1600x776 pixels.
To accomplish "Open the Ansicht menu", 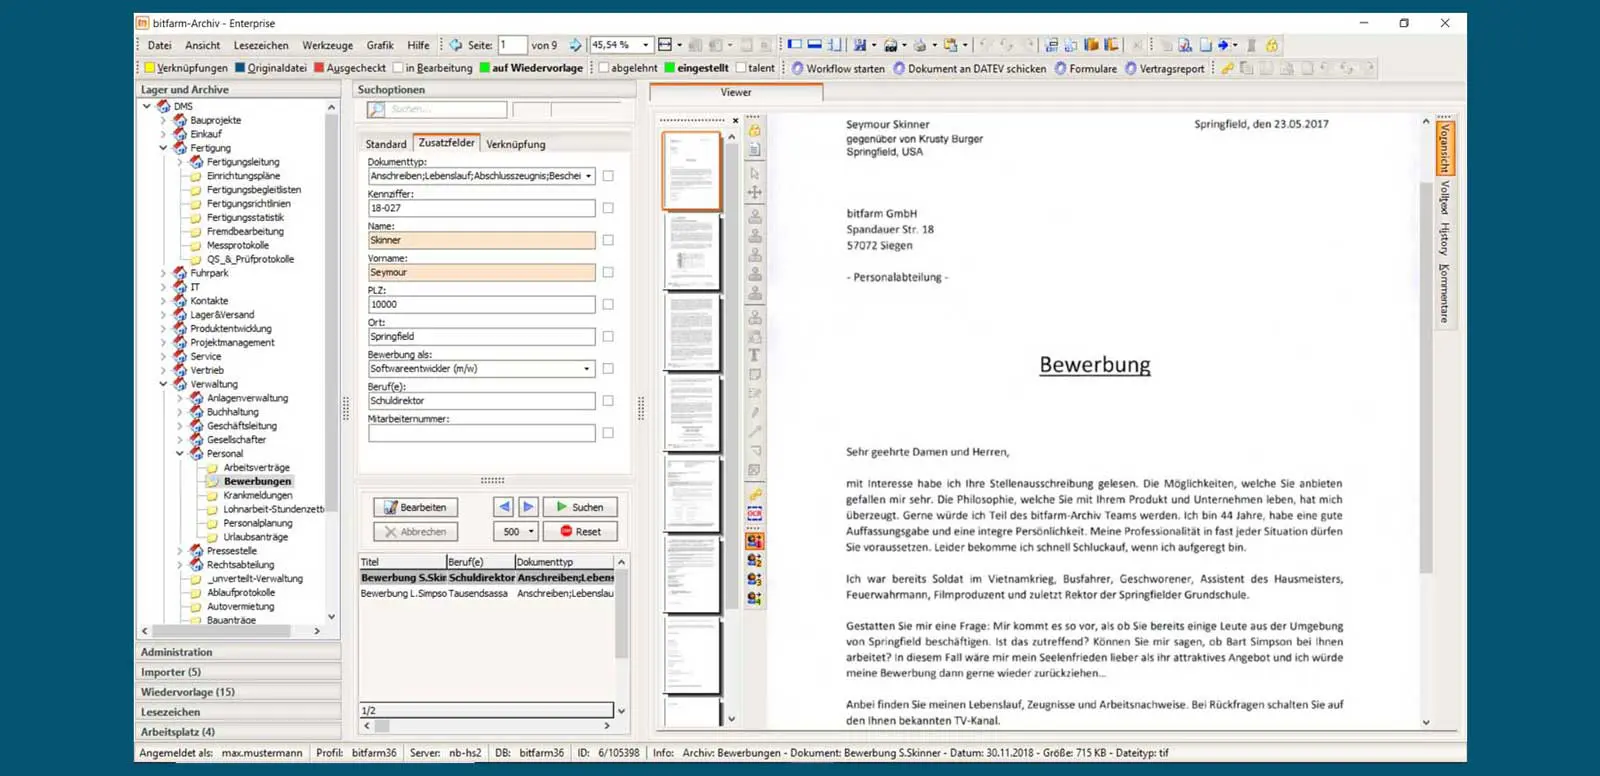I will (x=202, y=45).
